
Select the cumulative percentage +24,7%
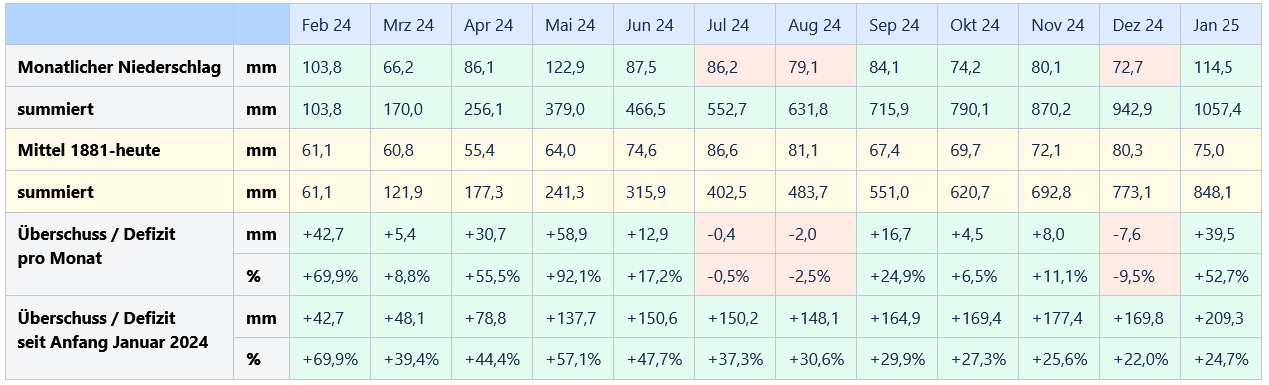(1222, 359)
